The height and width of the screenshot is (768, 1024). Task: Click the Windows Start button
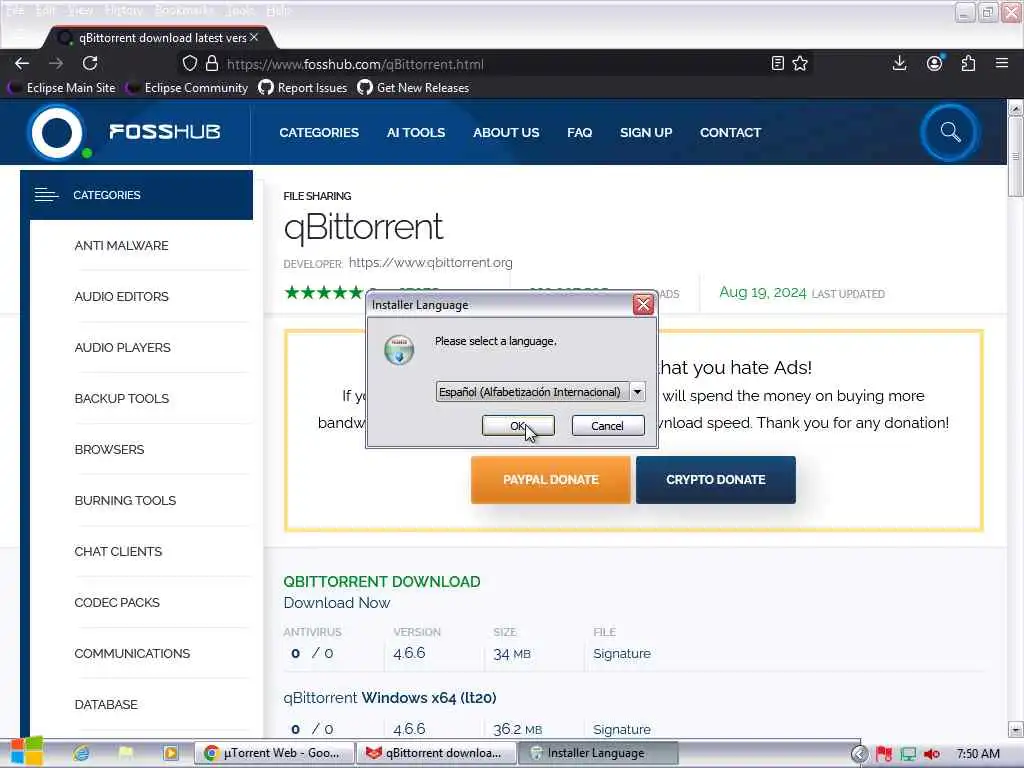(26, 752)
